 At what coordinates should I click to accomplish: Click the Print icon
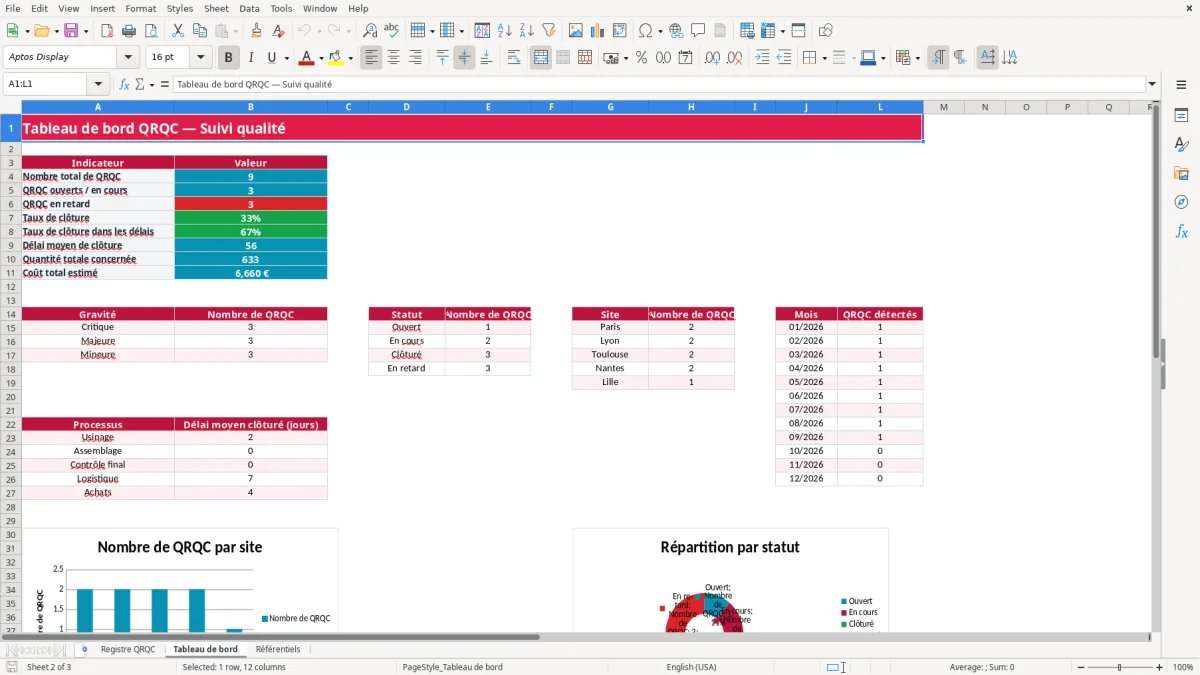tap(128, 31)
